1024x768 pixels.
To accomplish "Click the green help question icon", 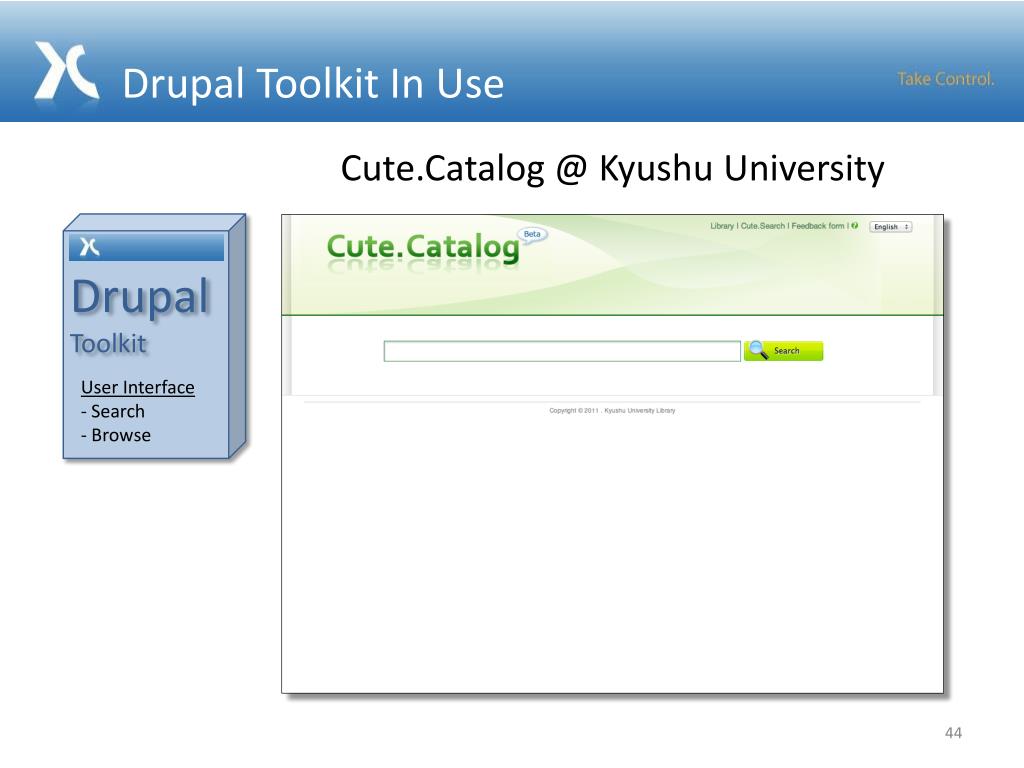I will (854, 226).
